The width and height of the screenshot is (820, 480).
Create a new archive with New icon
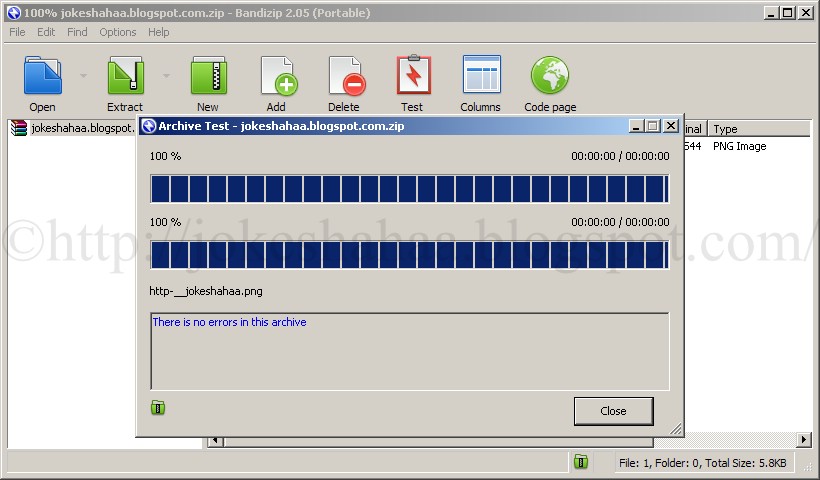[208, 76]
